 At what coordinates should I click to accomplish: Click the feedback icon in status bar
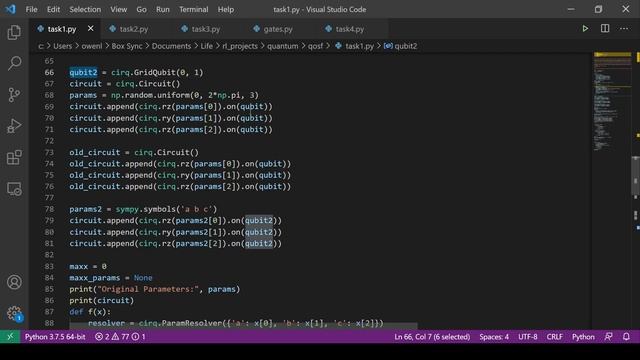point(608,337)
